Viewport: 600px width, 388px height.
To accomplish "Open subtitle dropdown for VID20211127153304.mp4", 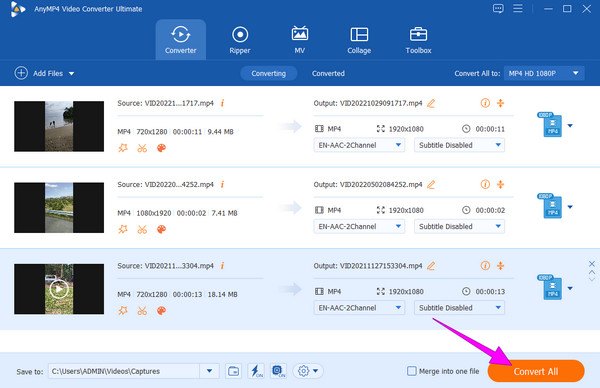I will [459, 308].
